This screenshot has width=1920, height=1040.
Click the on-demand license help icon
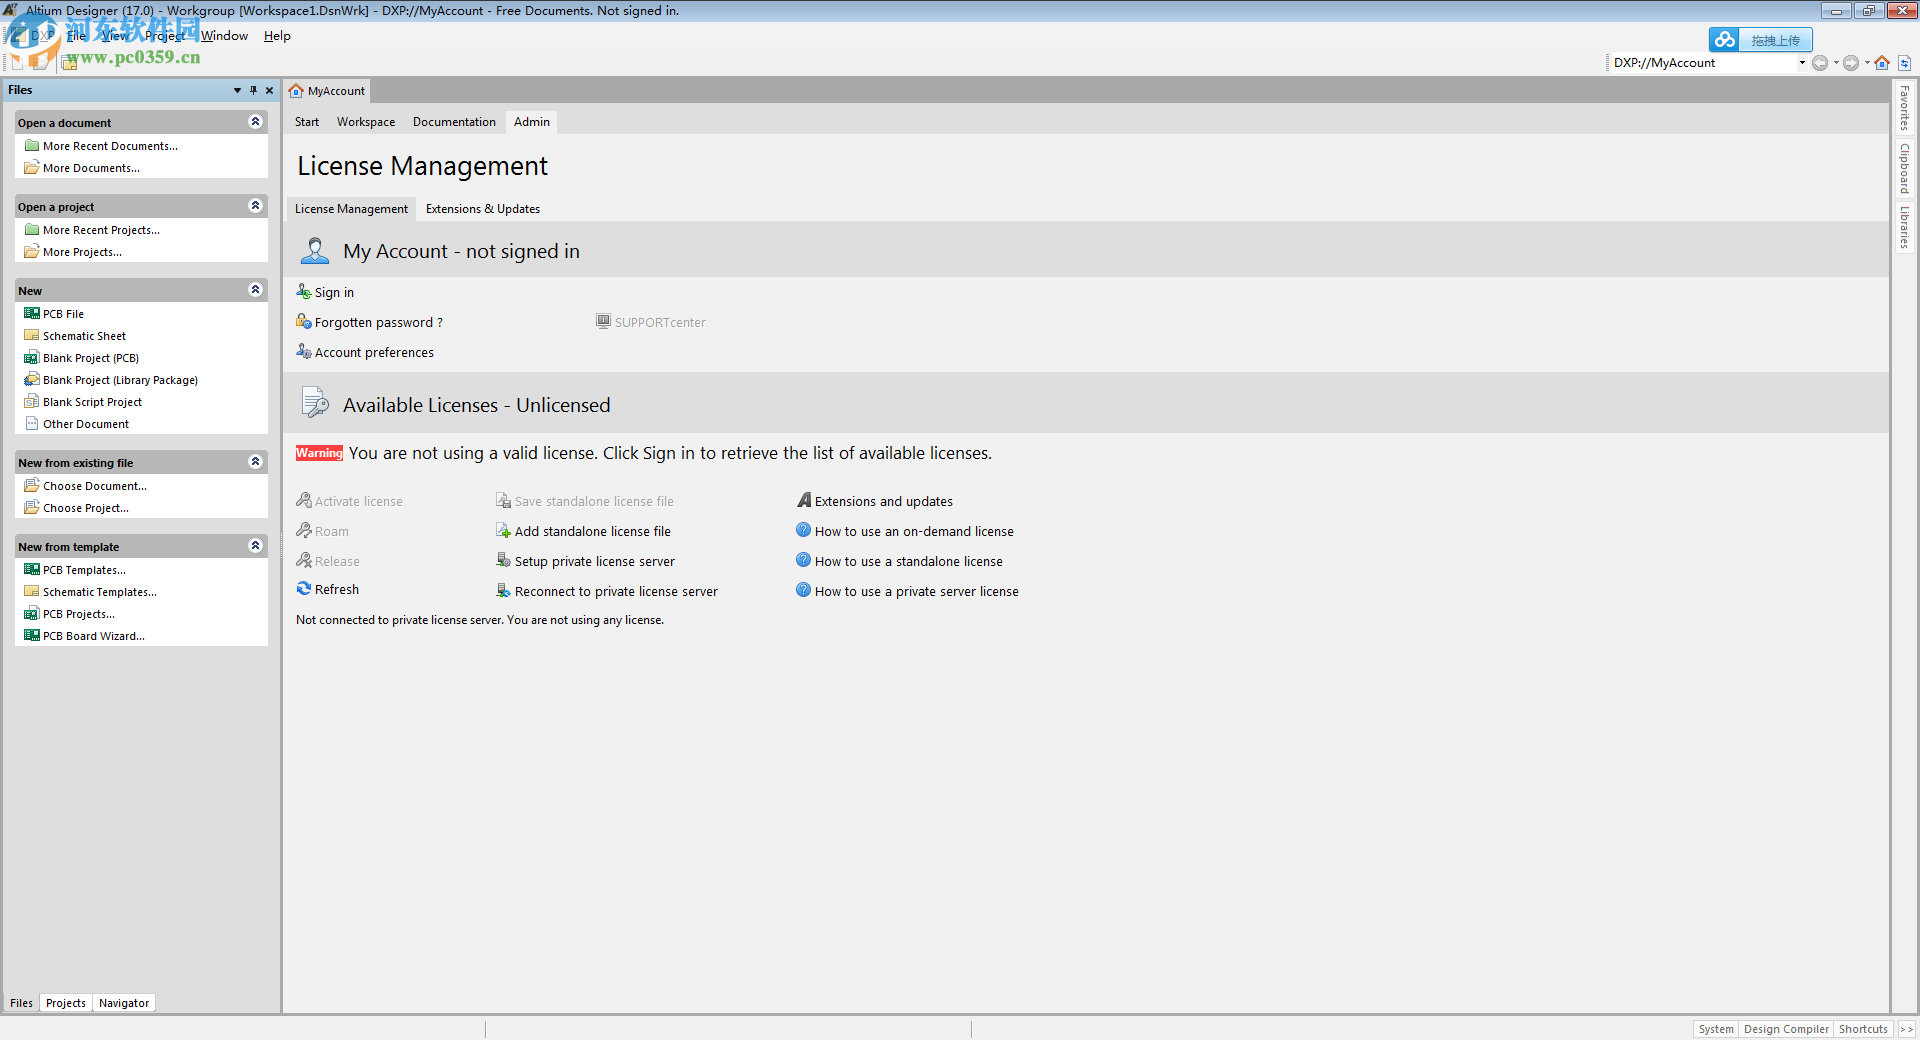coord(803,530)
